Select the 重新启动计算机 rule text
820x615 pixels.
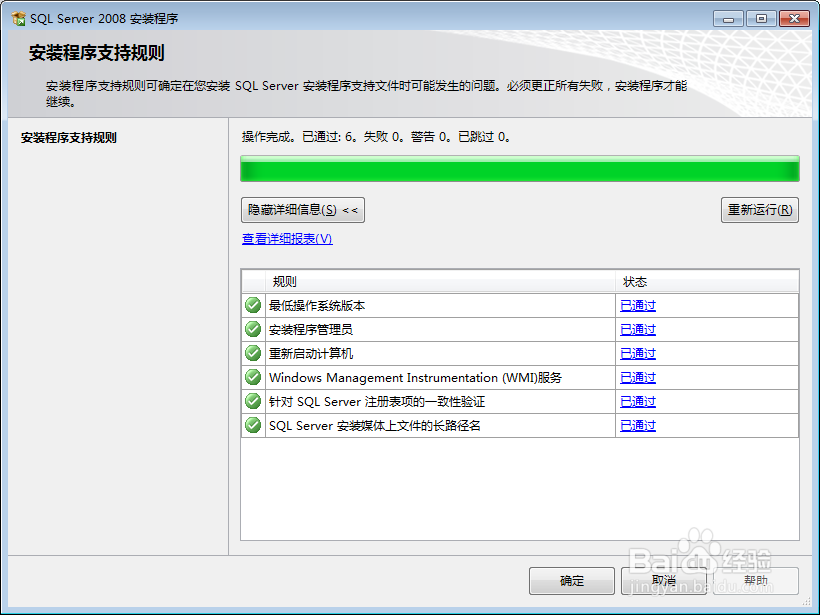pos(311,354)
